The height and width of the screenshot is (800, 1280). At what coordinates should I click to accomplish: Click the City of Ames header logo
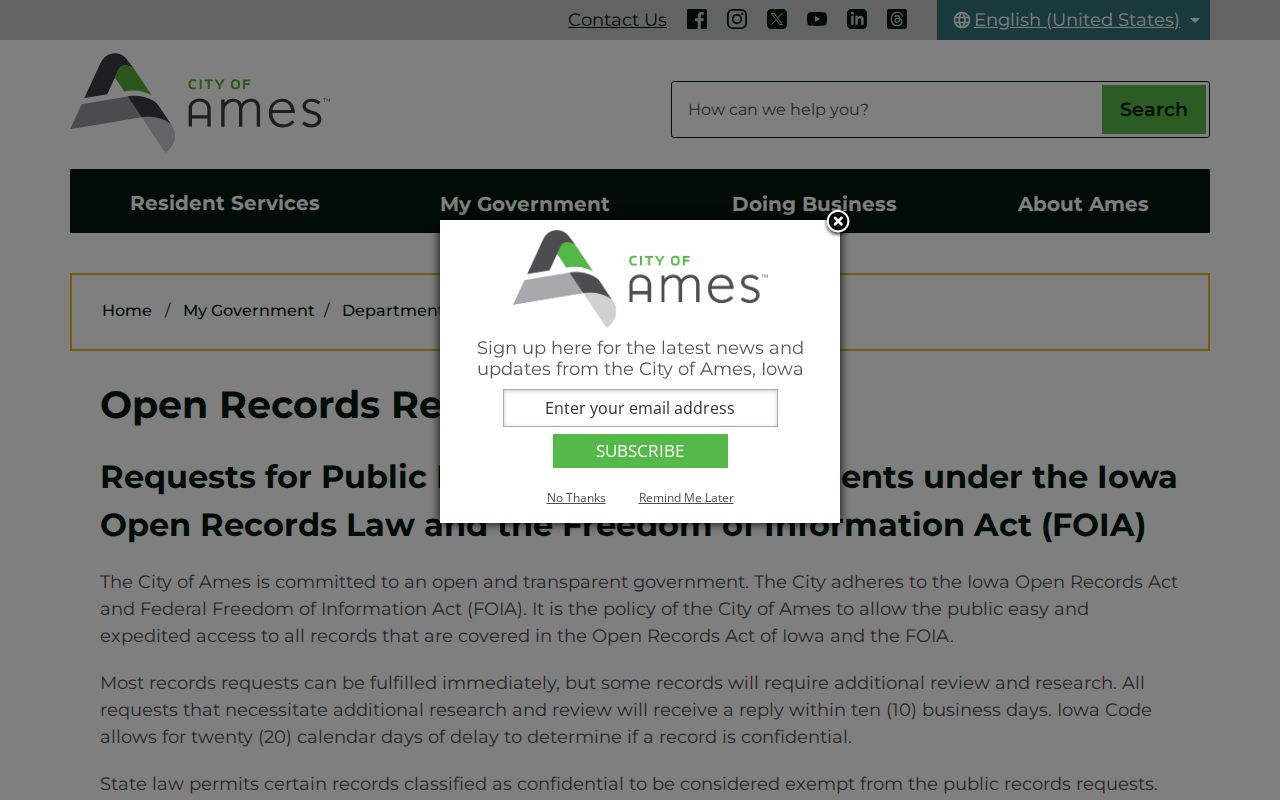point(200,103)
